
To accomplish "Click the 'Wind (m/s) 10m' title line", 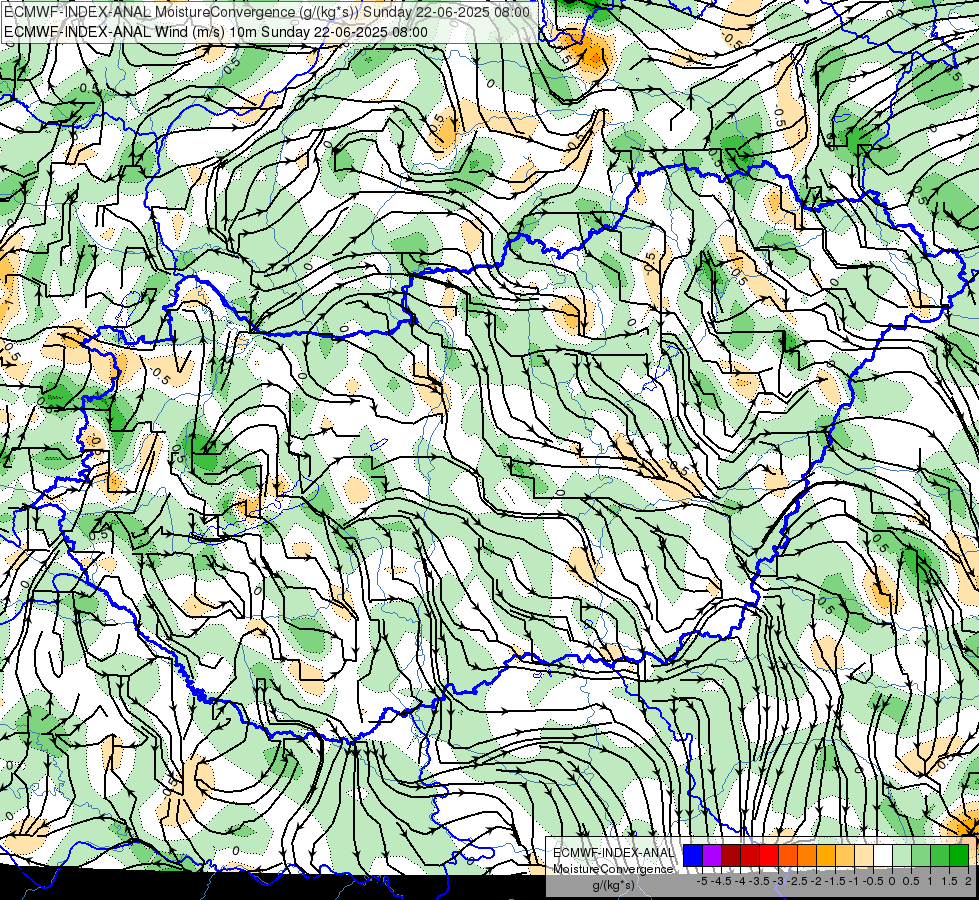I will point(216,32).
